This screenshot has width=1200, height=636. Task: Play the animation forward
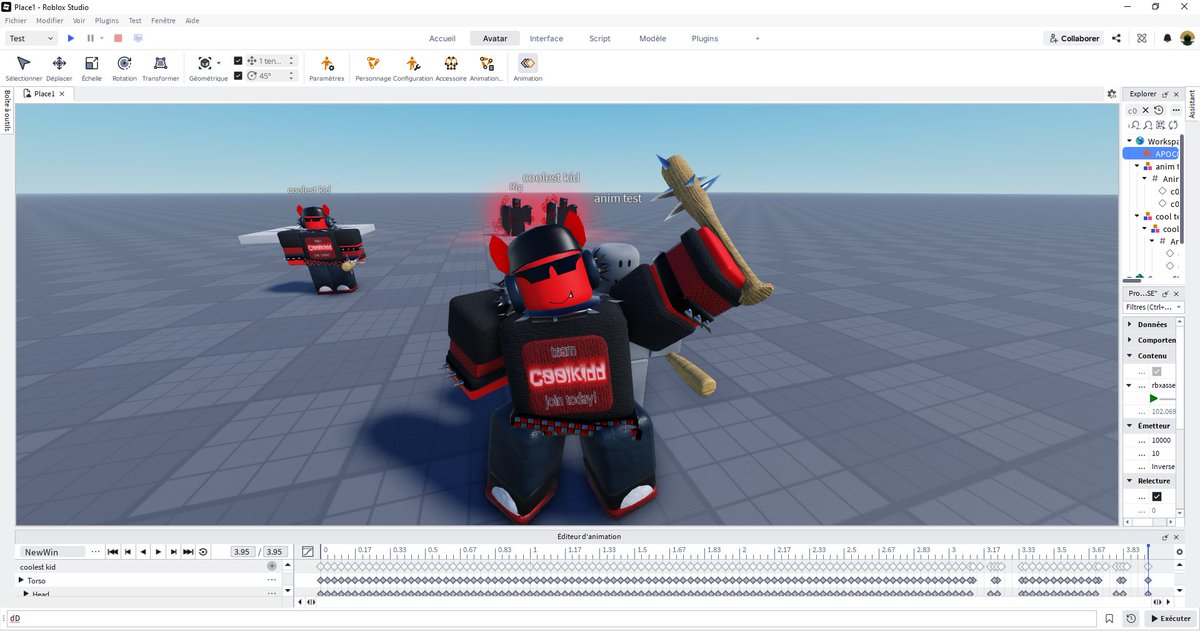[x=158, y=551]
